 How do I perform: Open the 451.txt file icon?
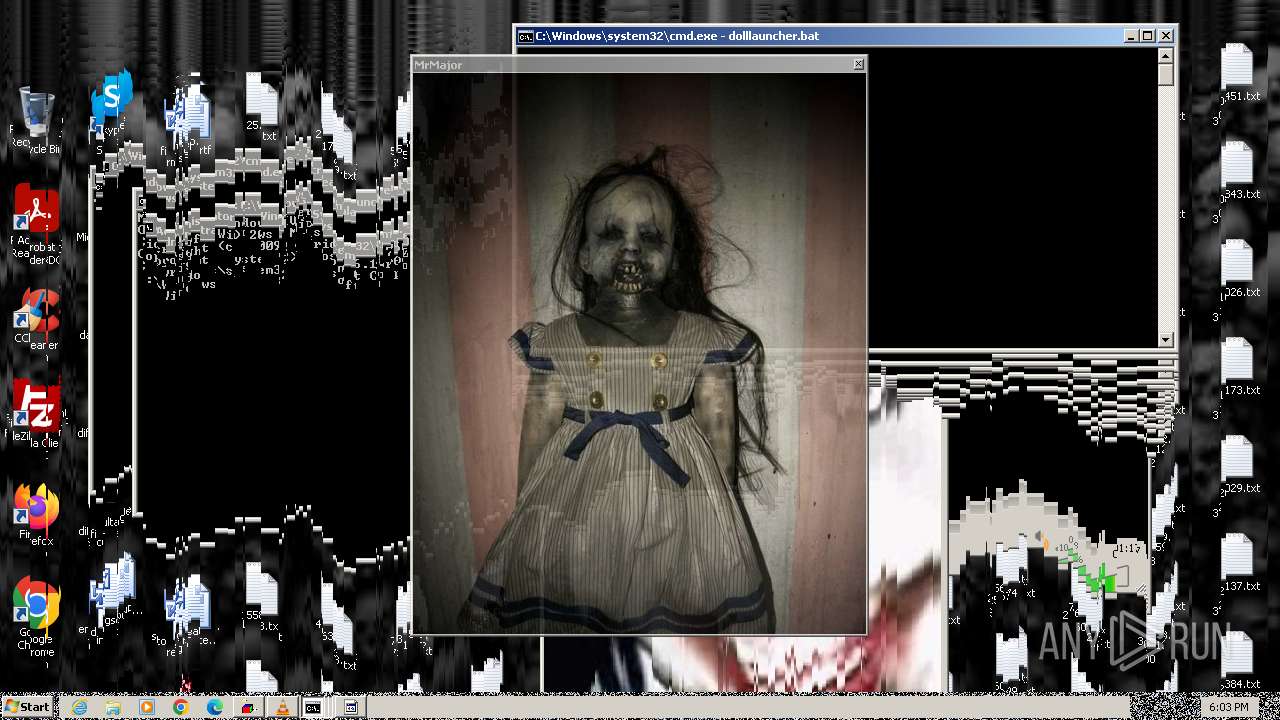point(1238,73)
